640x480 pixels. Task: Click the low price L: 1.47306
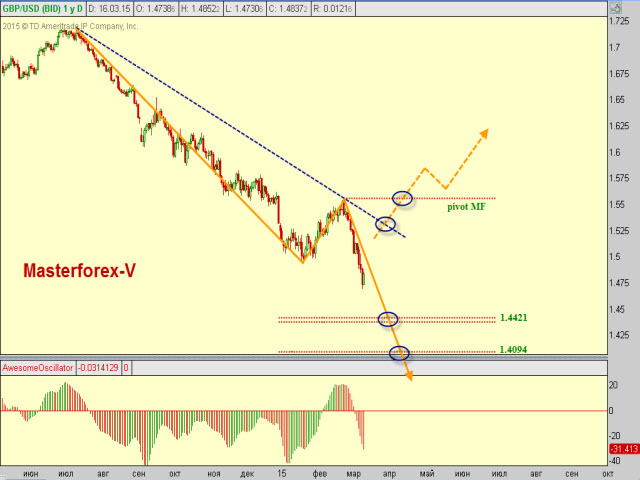click(244, 9)
